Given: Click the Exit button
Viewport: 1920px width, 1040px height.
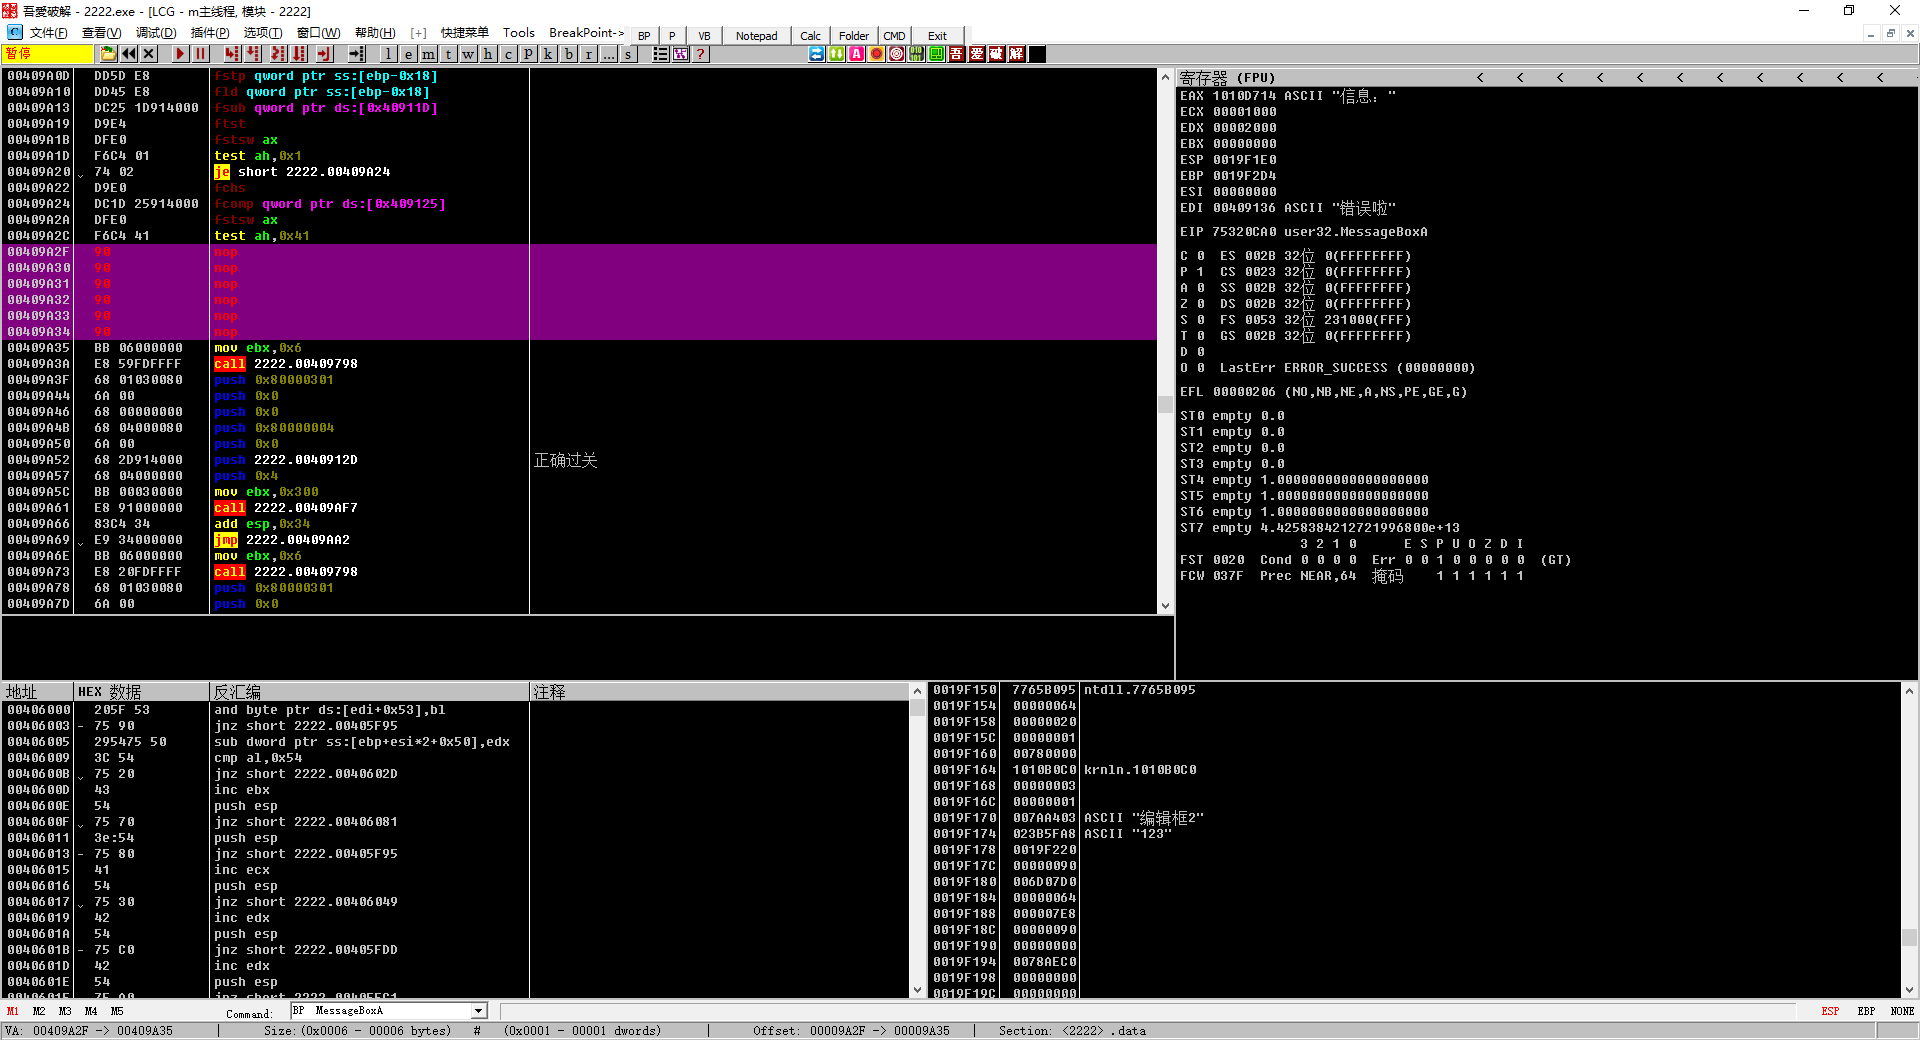Looking at the screenshot, I should pyautogui.click(x=937, y=36).
